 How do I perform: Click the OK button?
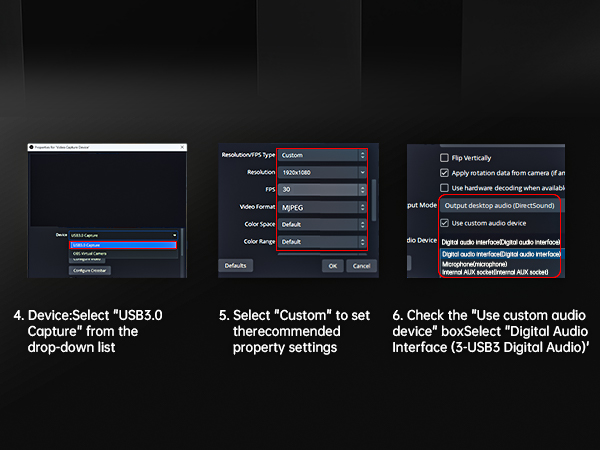tap(333, 266)
